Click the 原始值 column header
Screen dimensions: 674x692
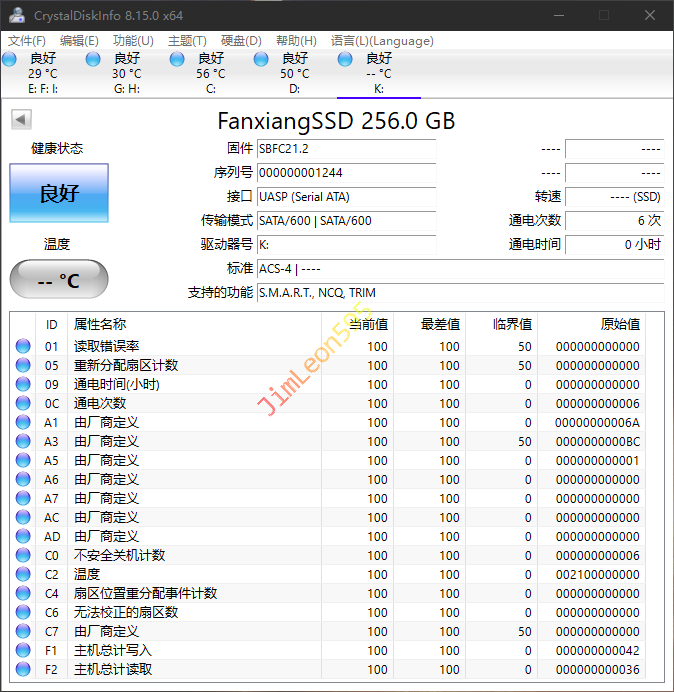[619, 324]
